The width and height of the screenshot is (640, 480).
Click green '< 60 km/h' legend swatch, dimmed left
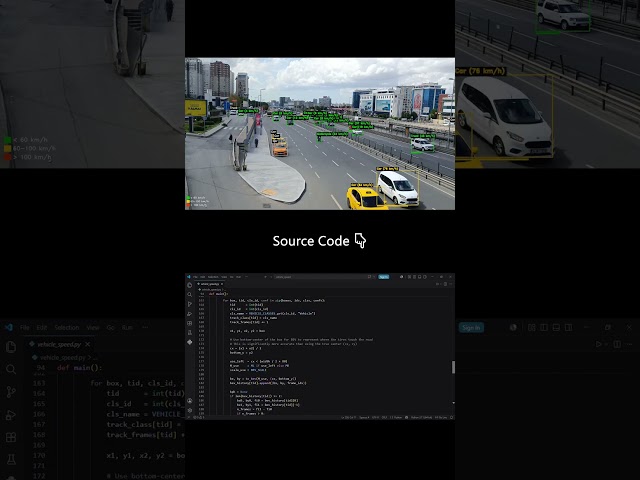point(7,140)
